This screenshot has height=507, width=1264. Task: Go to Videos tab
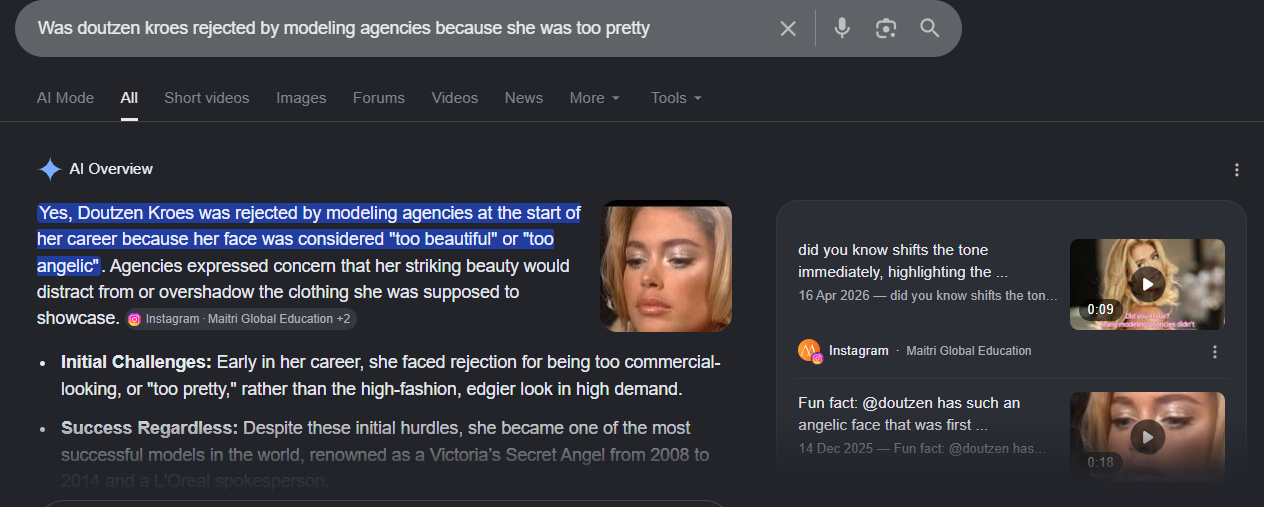pos(455,98)
